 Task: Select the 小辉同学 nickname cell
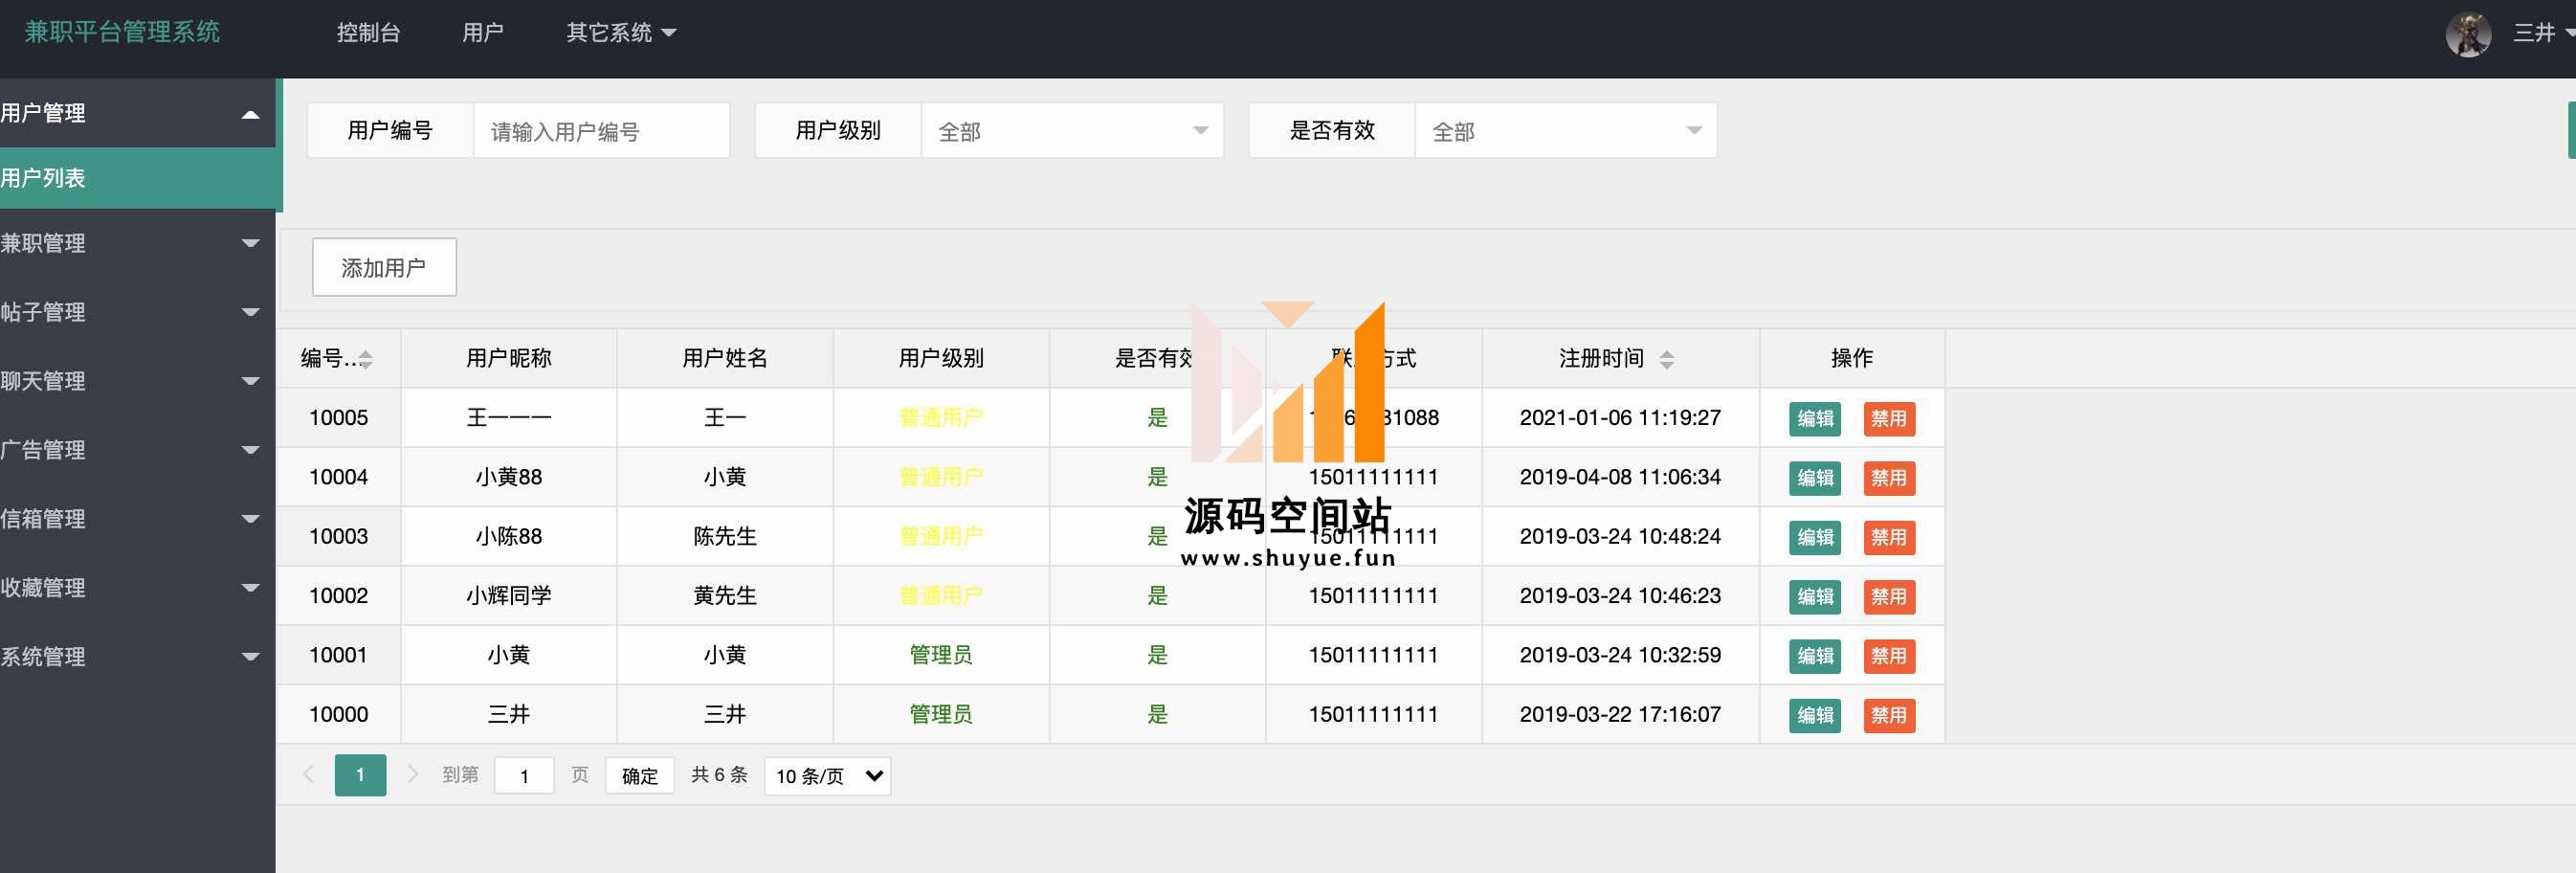[509, 596]
